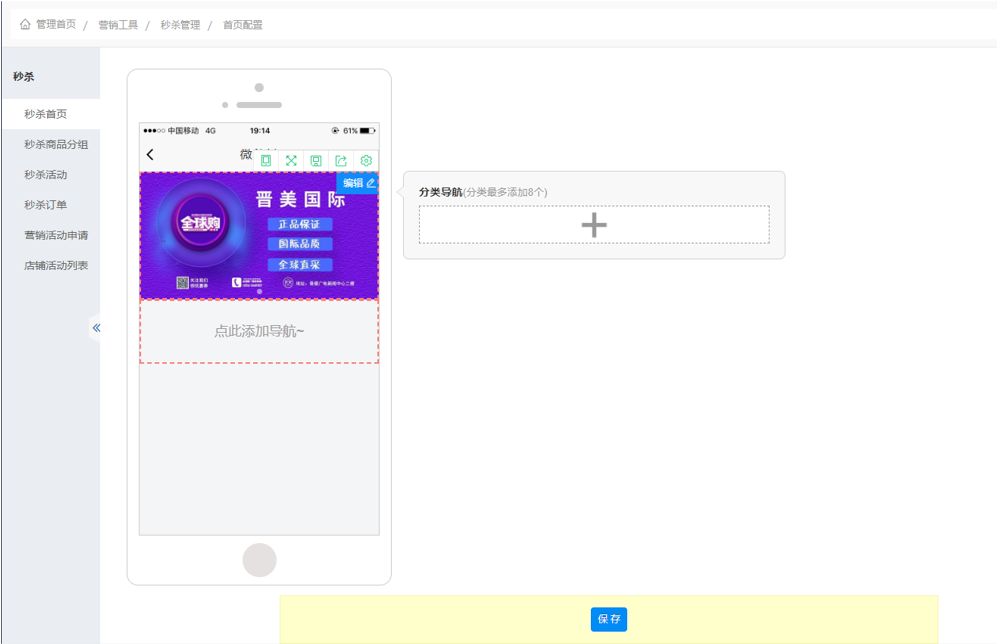997x644 pixels.
Task: Click the fullscreen expand arrows icon
Action: [291, 160]
